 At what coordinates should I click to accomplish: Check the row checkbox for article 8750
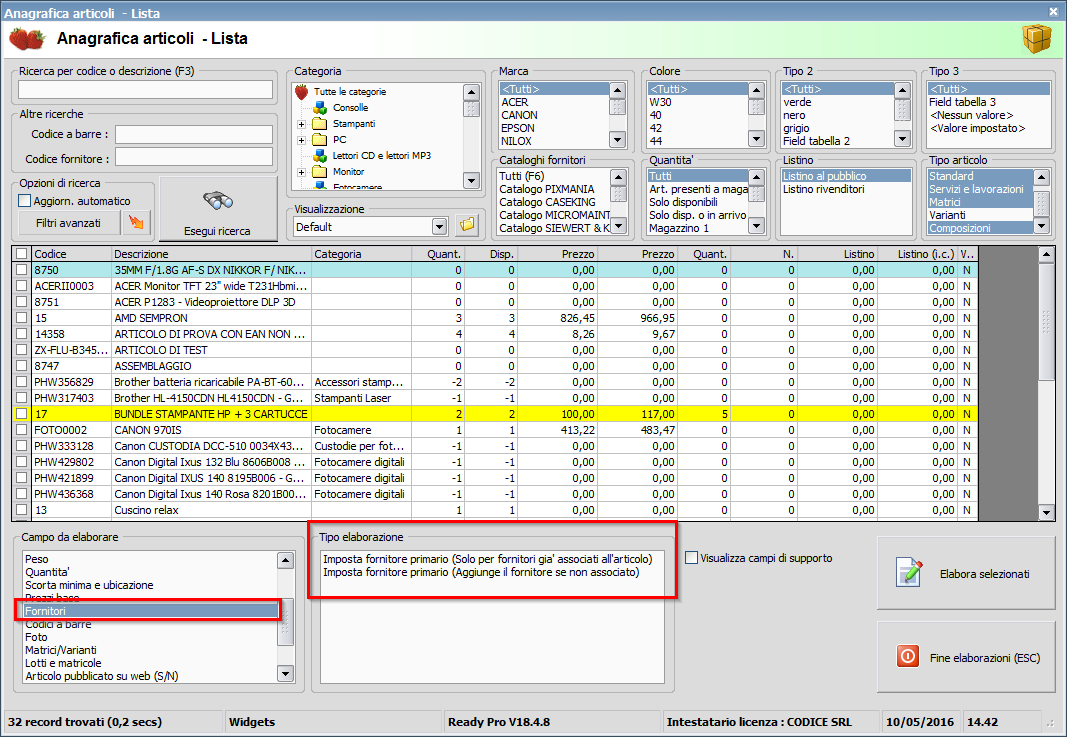[21, 270]
